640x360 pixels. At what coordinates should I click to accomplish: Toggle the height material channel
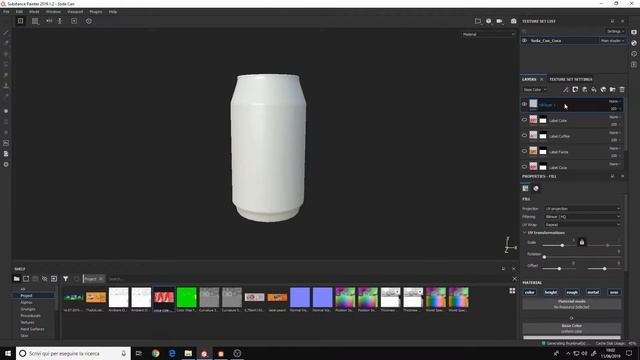coord(551,292)
